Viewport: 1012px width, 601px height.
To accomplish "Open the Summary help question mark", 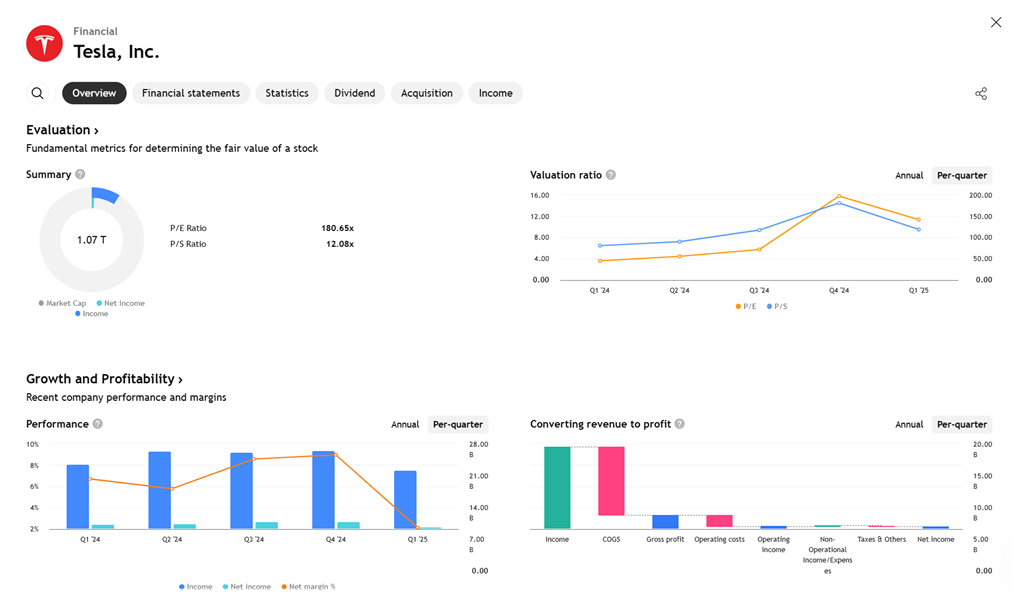I will point(80,174).
